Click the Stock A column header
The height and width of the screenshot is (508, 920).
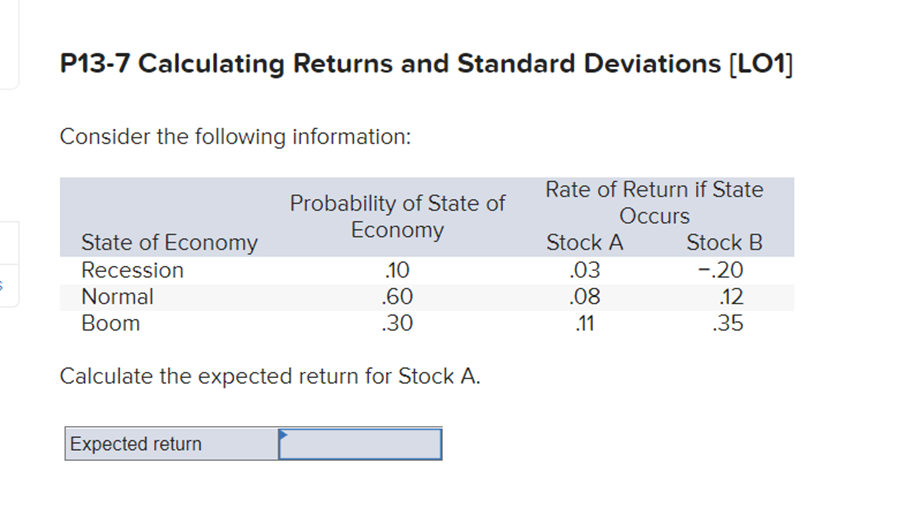(584, 243)
